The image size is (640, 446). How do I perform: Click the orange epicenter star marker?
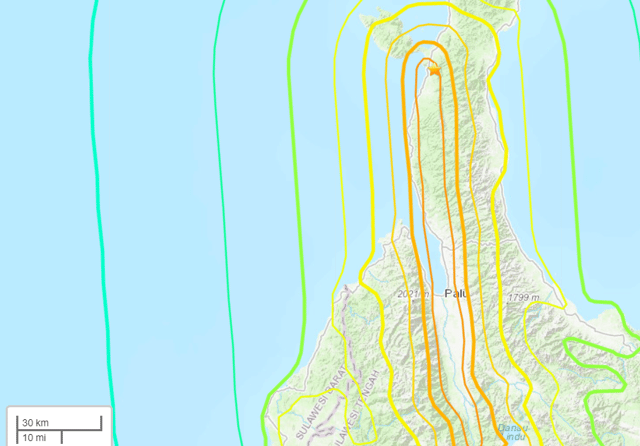pyautogui.click(x=434, y=70)
